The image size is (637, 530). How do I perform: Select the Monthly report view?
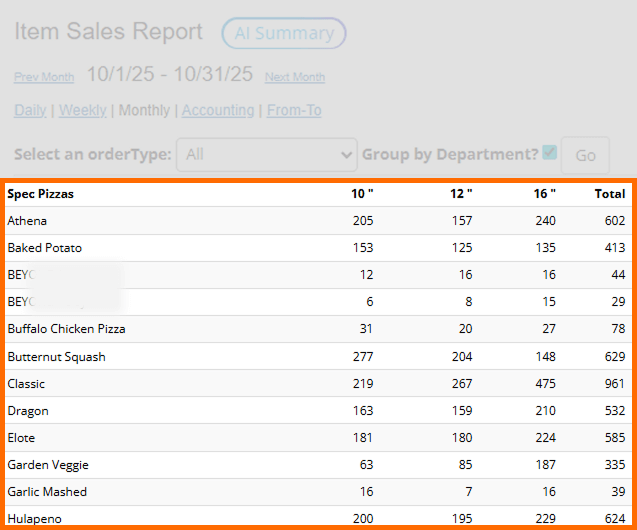144,110
